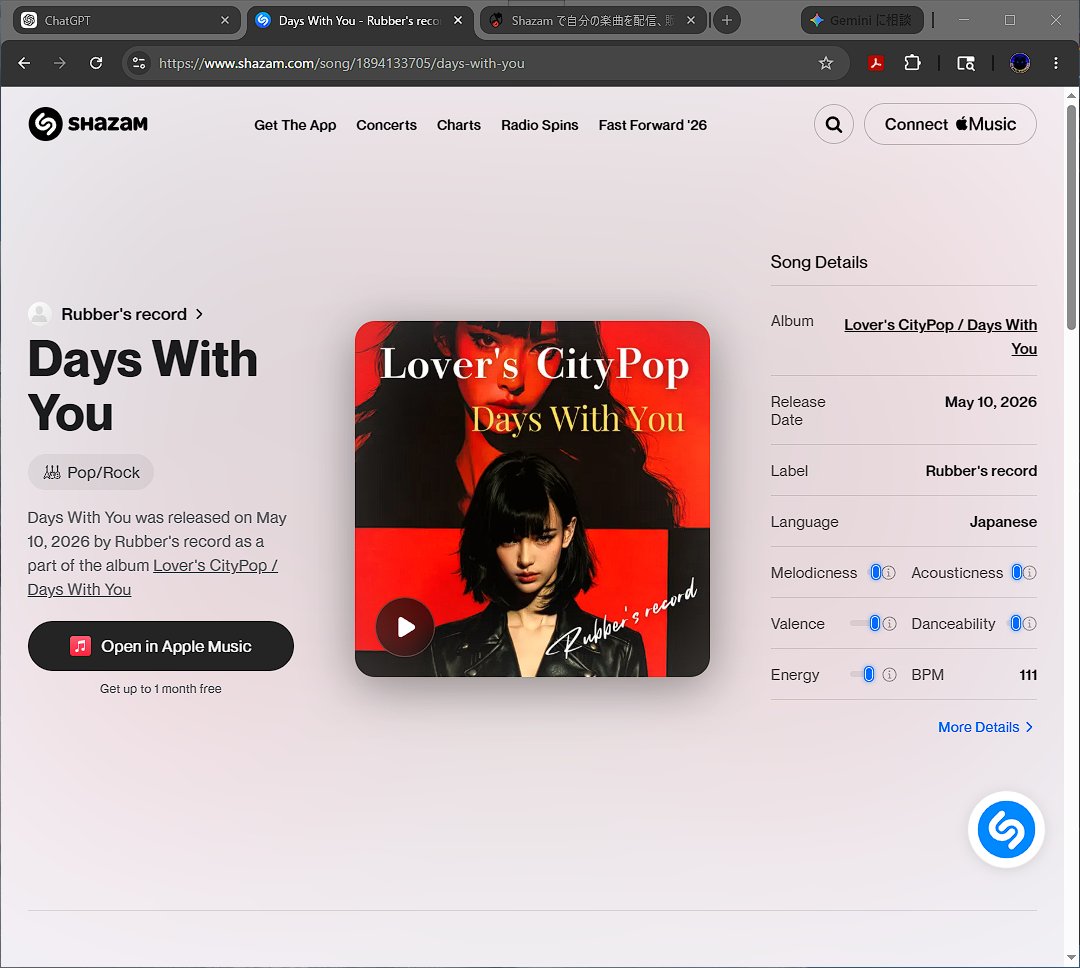Click the Acousticness level slider
The height and width of the screenshot is (968, 1080).
pos(1016,573)
